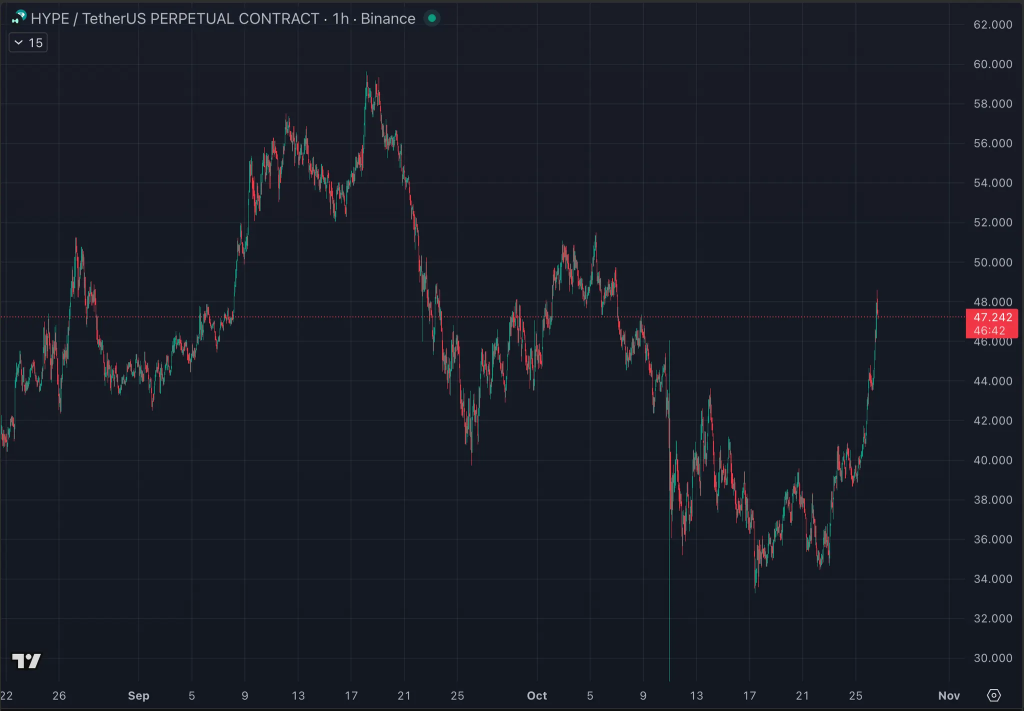The image size is (1024, 711).
Task: Click the 40.000 price axis label
Action: (991, 460)
